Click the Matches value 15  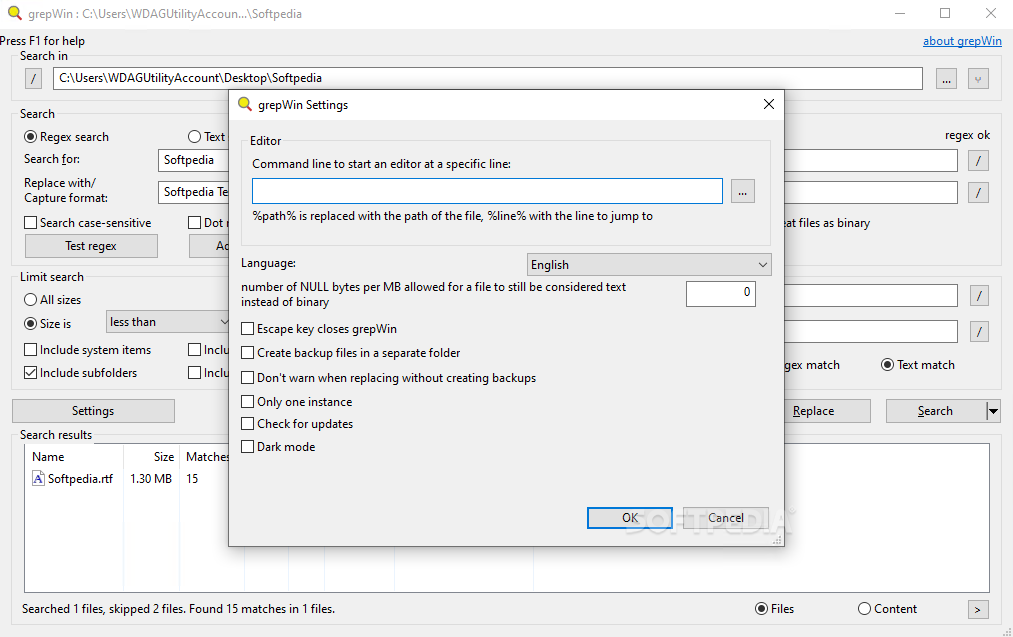[192, 479]
